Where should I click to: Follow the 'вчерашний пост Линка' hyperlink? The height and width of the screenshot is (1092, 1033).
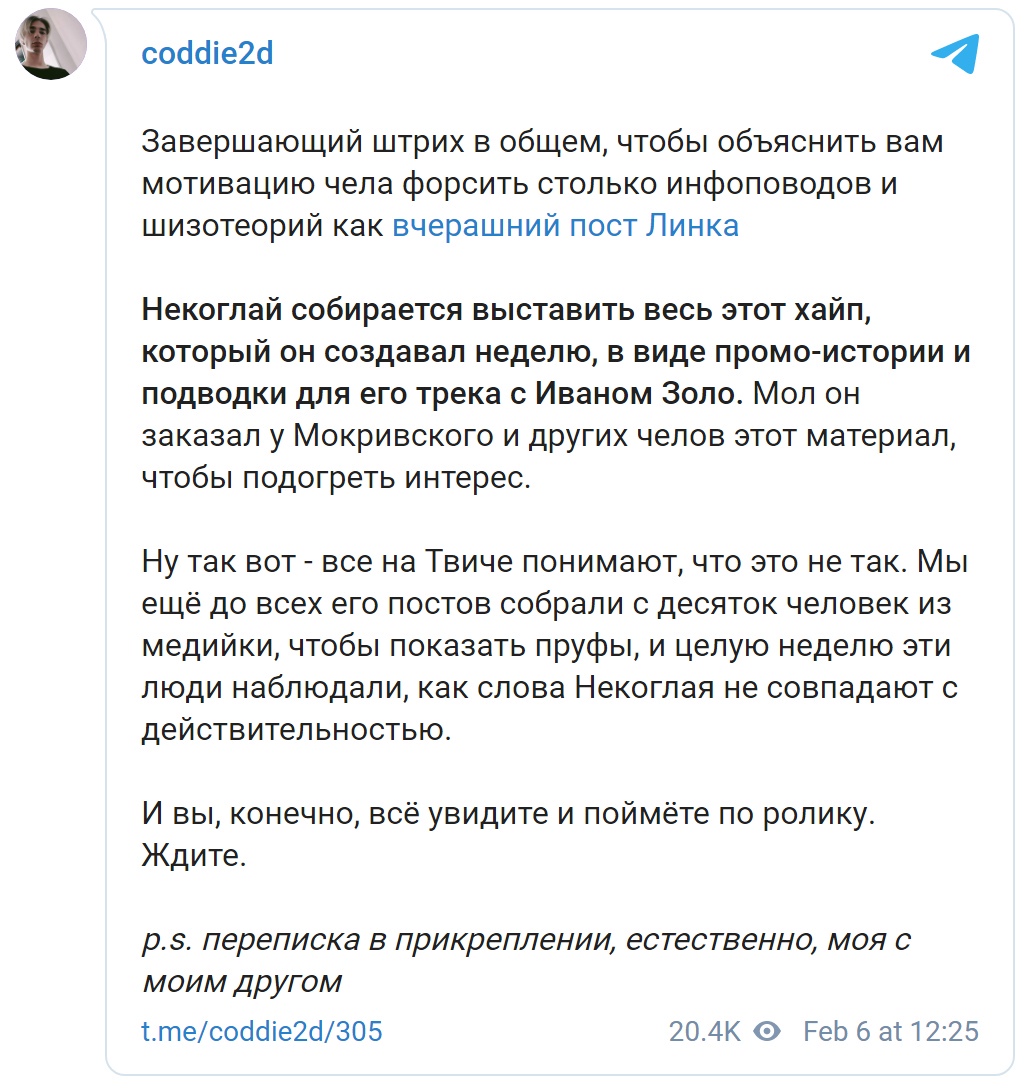[x=565, y=226]
